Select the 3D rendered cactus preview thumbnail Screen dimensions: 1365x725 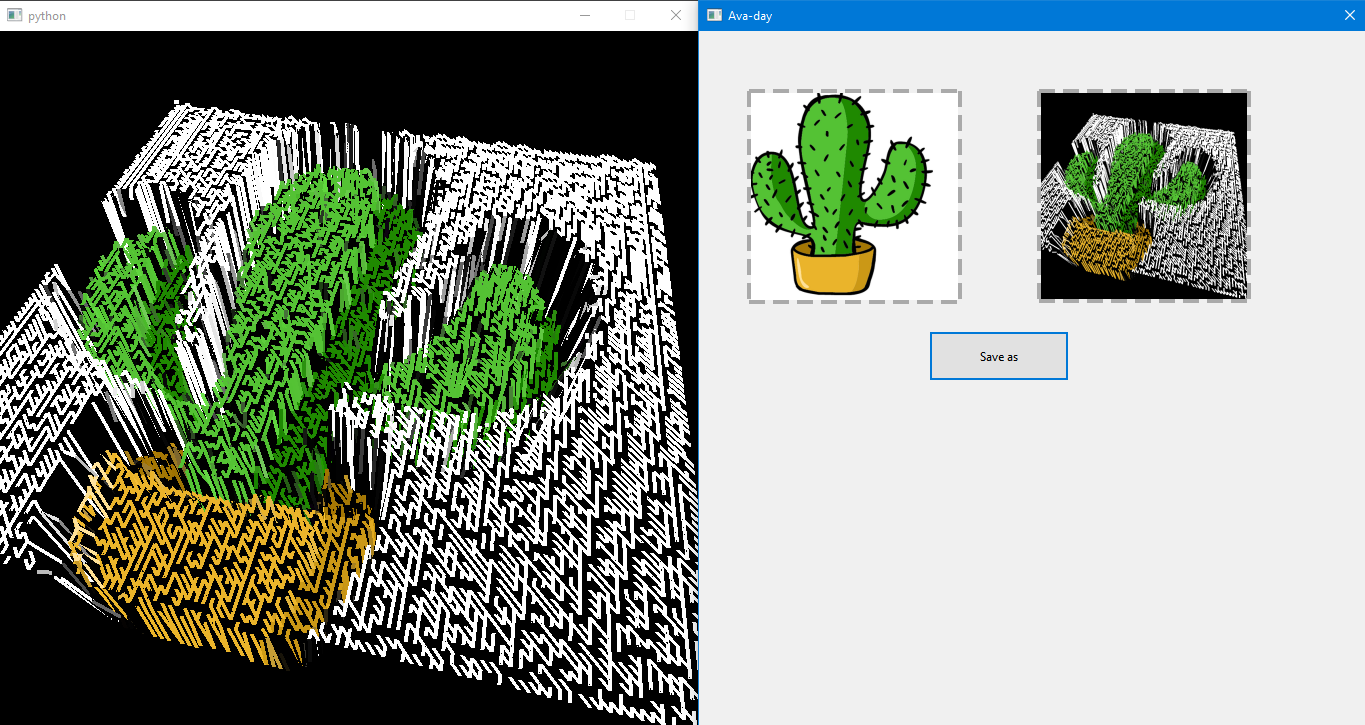click(x=1144, y=196)
